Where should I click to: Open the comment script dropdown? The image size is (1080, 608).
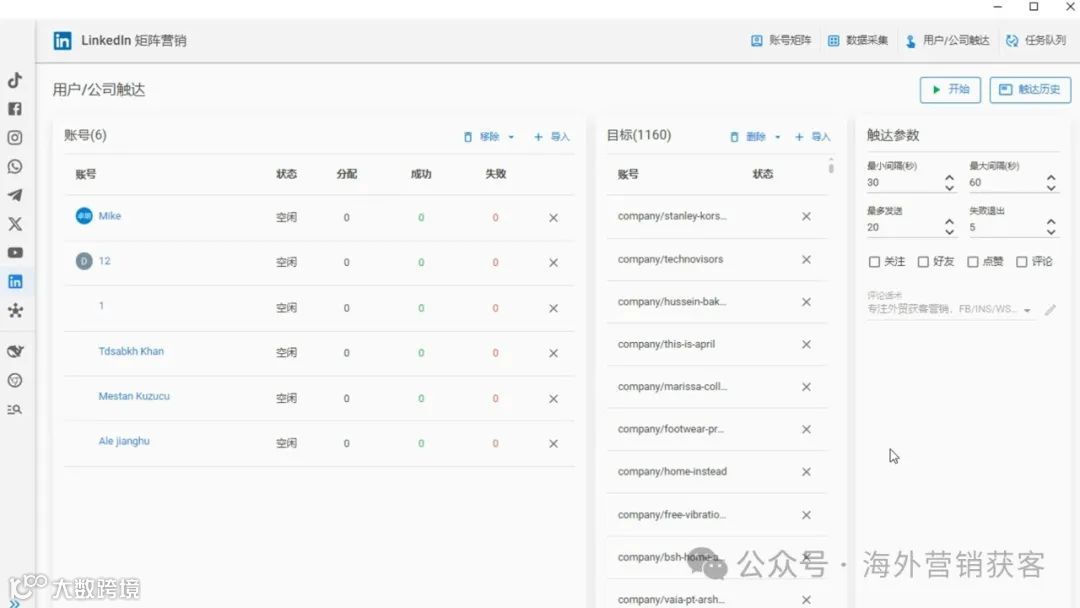point(1027,311)
